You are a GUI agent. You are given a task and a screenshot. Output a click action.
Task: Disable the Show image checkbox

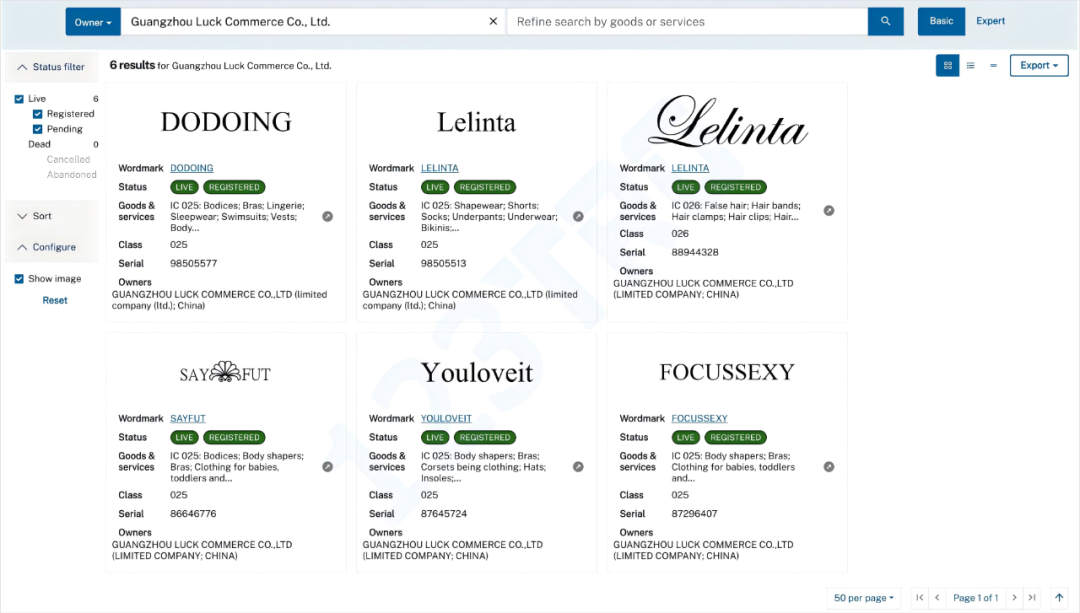click(x=19, y=279)
